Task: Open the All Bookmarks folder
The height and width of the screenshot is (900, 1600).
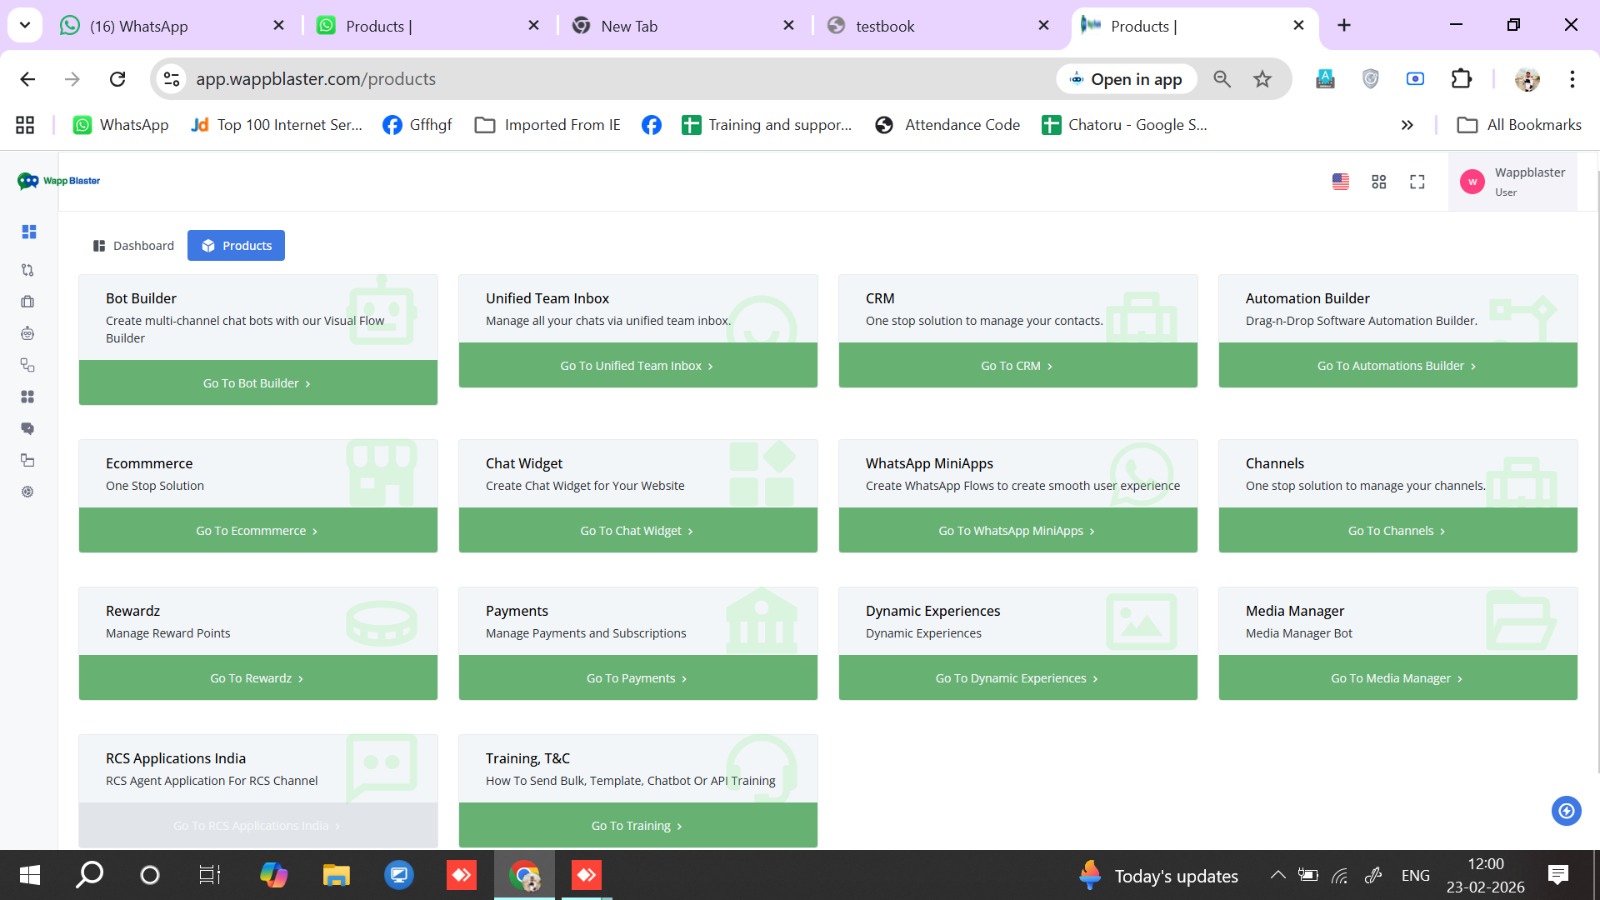Action: point(1520,125)
